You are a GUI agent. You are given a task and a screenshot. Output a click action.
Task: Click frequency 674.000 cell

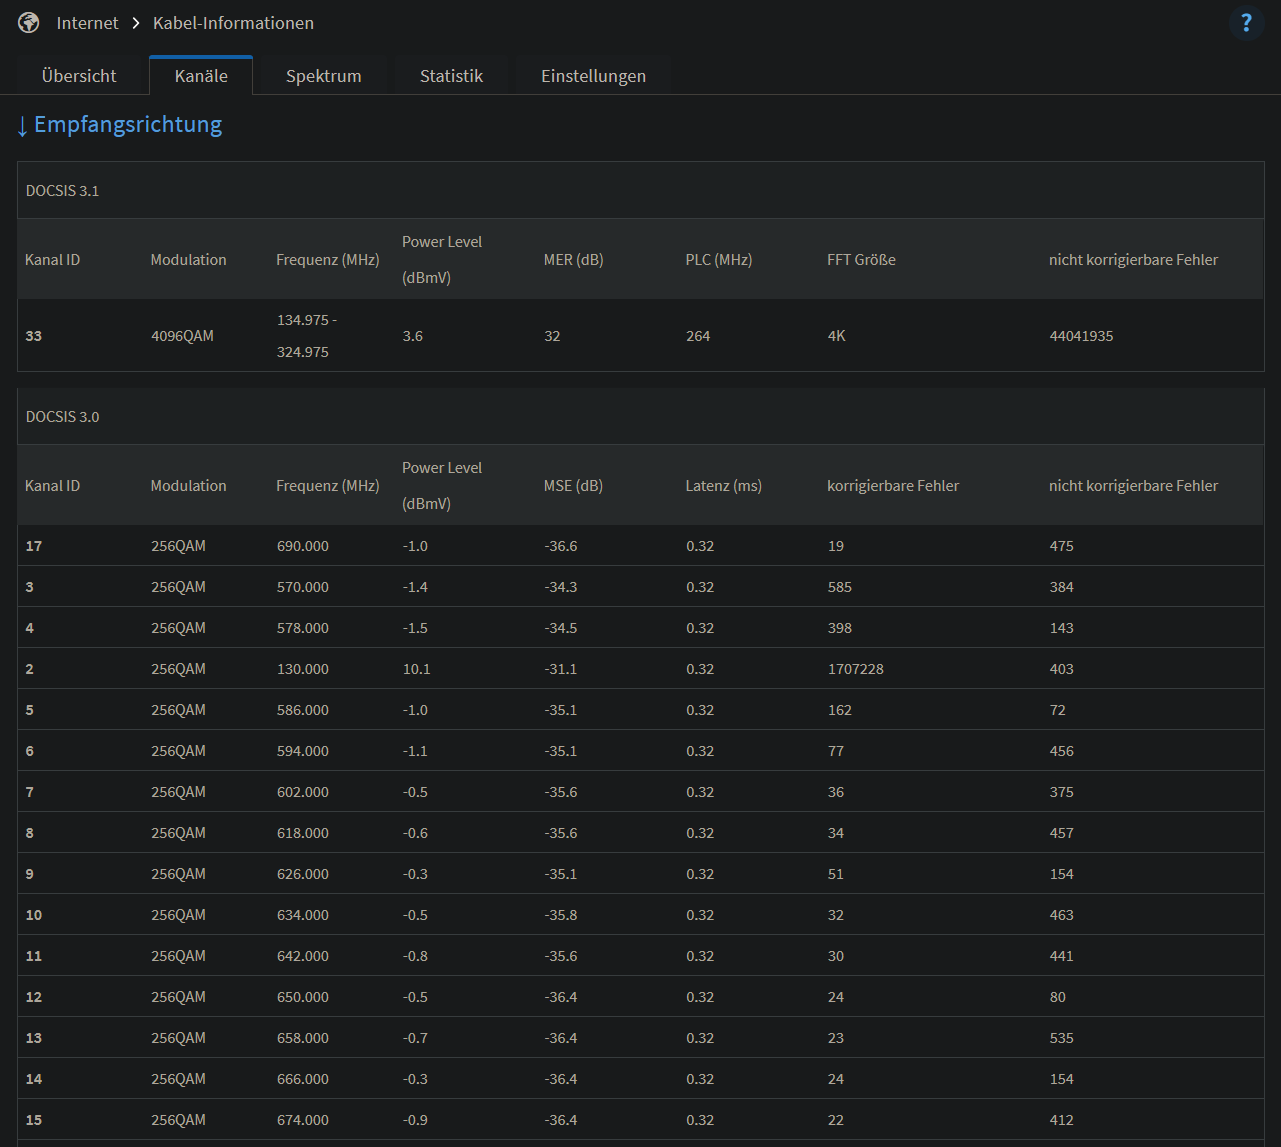[x=303, y=1120]
